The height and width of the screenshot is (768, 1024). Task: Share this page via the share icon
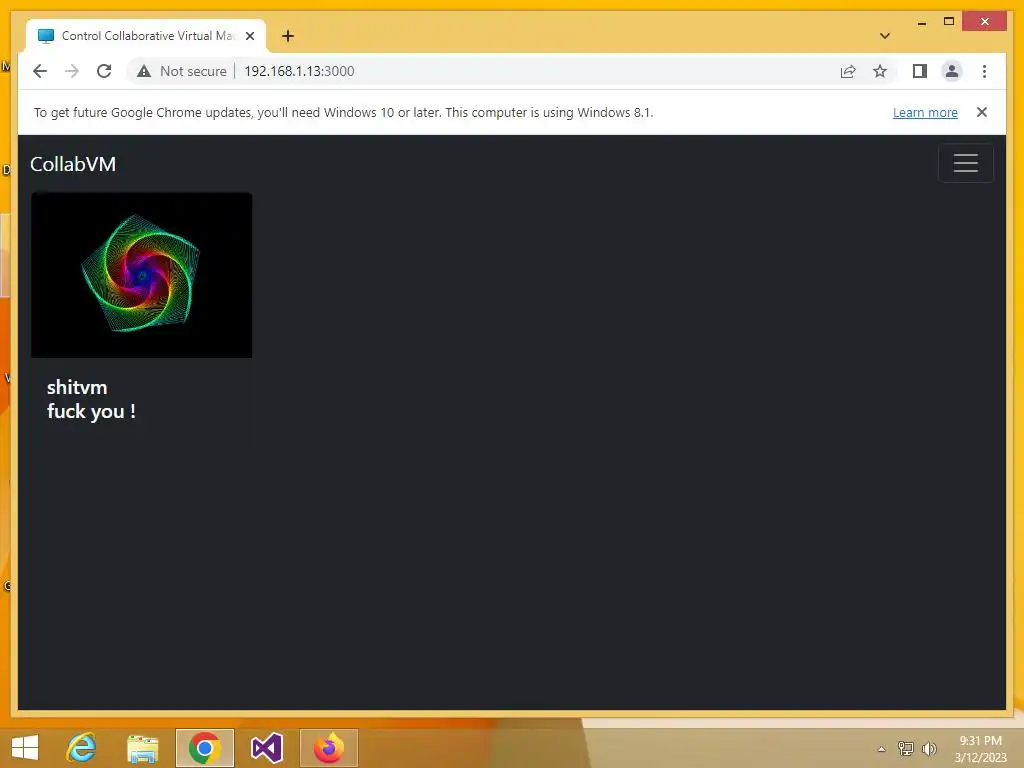(x=848, y=71)
